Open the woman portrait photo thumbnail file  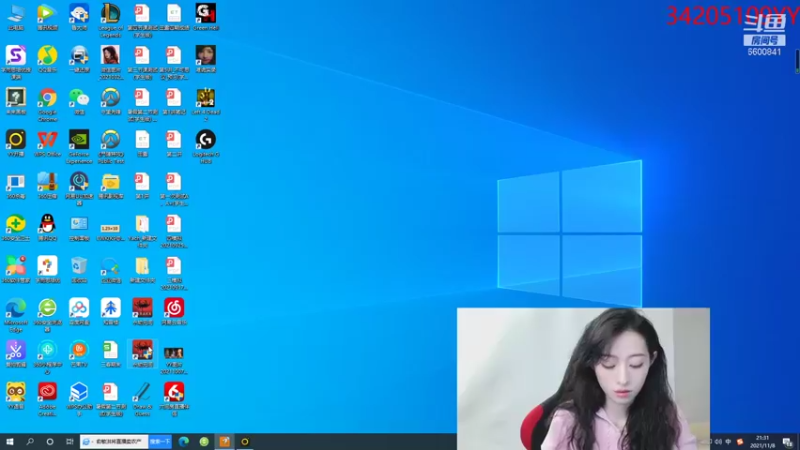pos(111,63)
